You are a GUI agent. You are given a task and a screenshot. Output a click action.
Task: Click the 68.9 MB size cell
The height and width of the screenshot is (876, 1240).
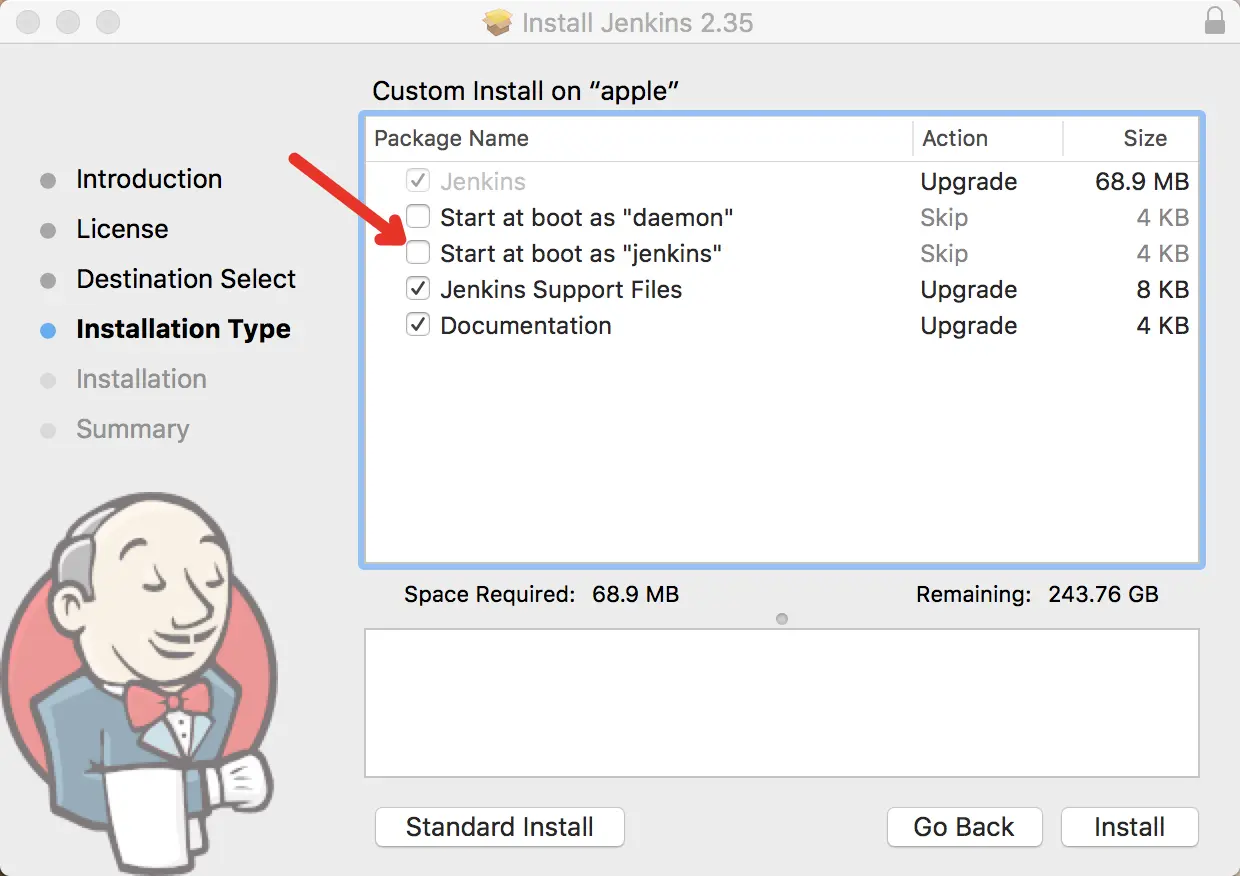[x=1142, y=182]
